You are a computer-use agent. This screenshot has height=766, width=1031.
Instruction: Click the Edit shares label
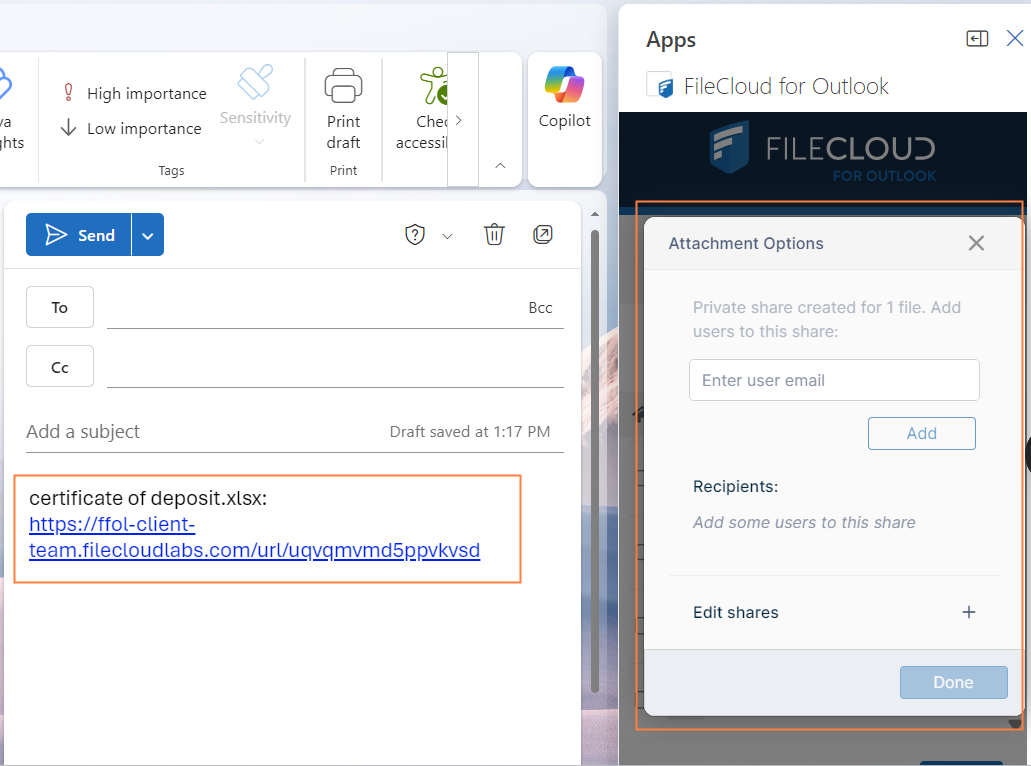[736, 612]
